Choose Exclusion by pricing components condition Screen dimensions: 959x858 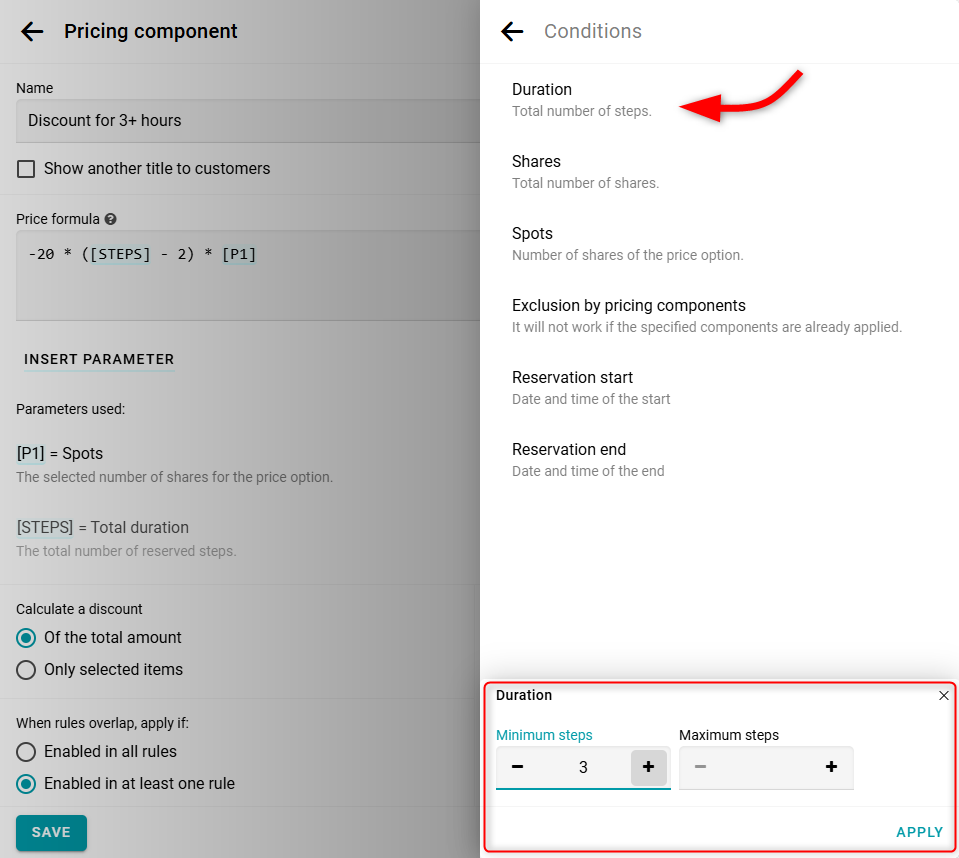click(x=628, y=306)
